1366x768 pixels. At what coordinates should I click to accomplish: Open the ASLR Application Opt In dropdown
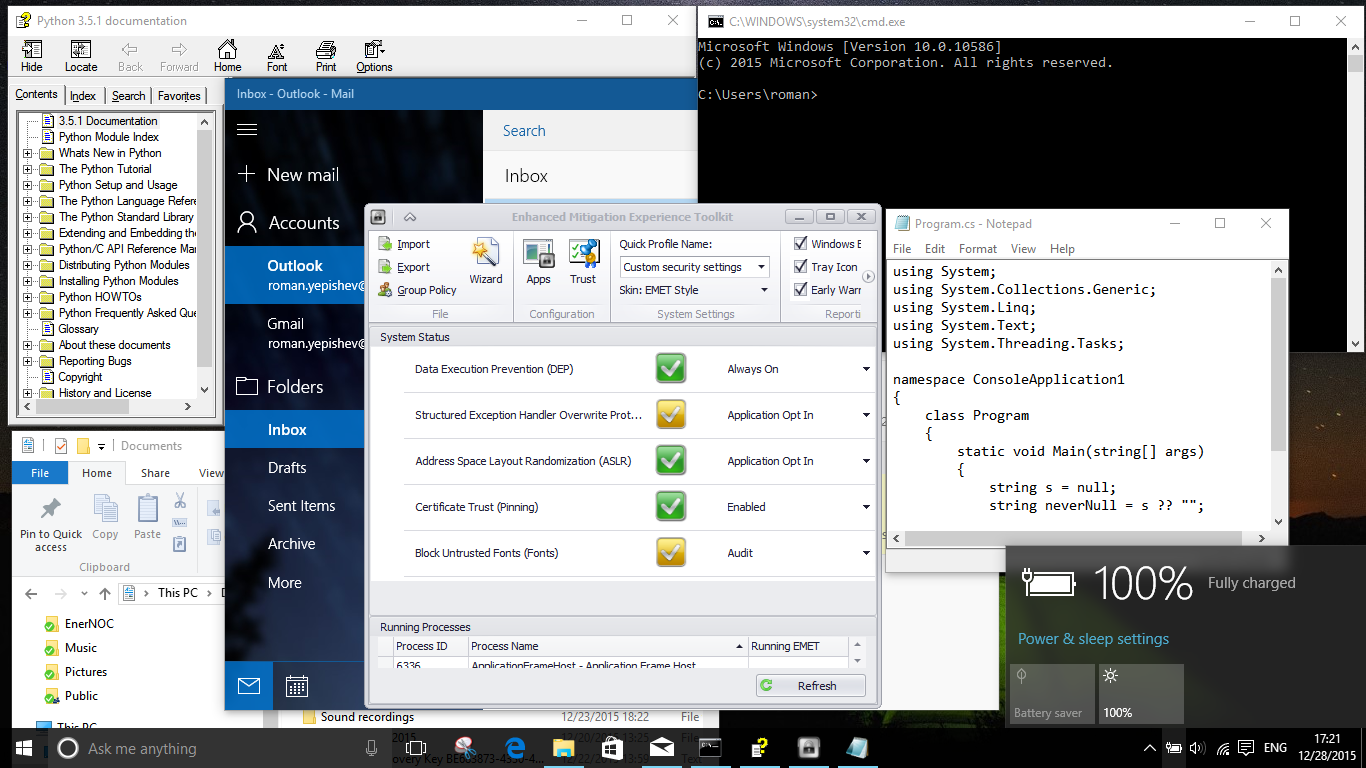point(867,461)
